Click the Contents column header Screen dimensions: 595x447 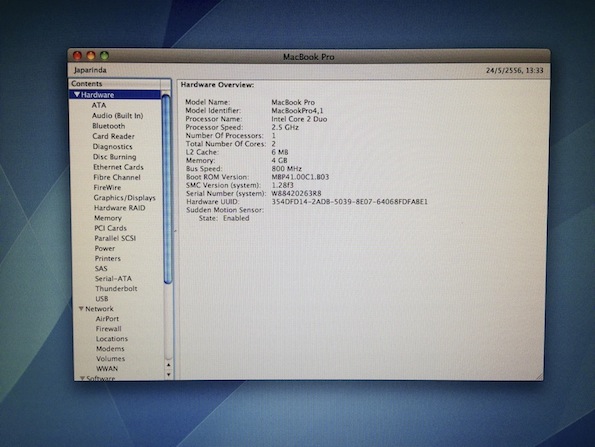(x=115, y=83)
